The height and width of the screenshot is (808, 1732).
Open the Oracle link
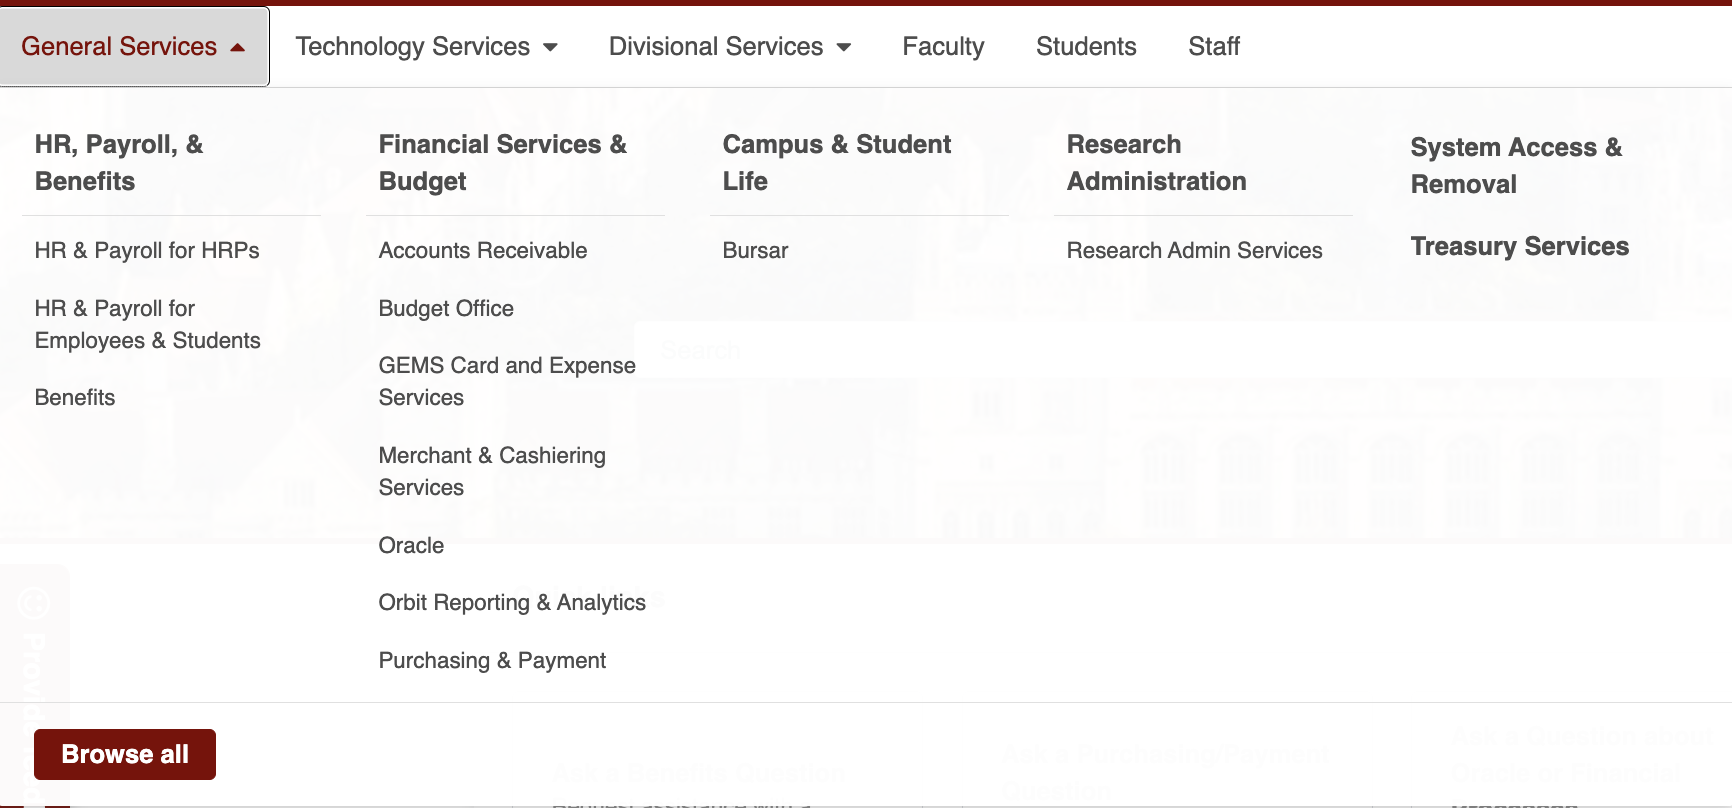pos(411,546)
